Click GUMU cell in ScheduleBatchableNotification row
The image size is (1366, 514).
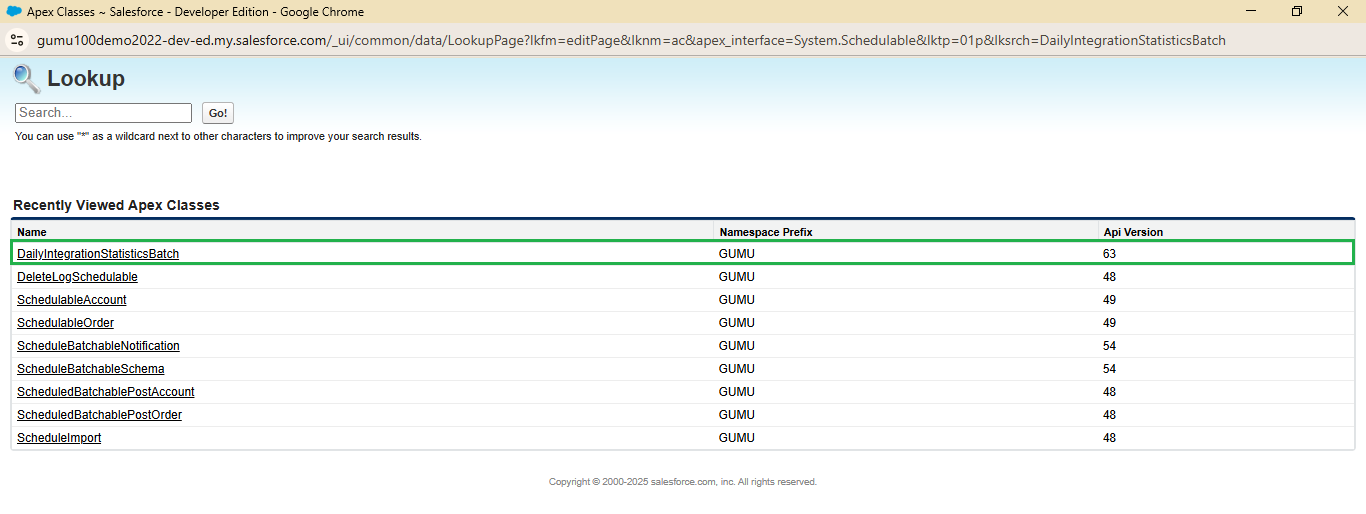point(737,346)
